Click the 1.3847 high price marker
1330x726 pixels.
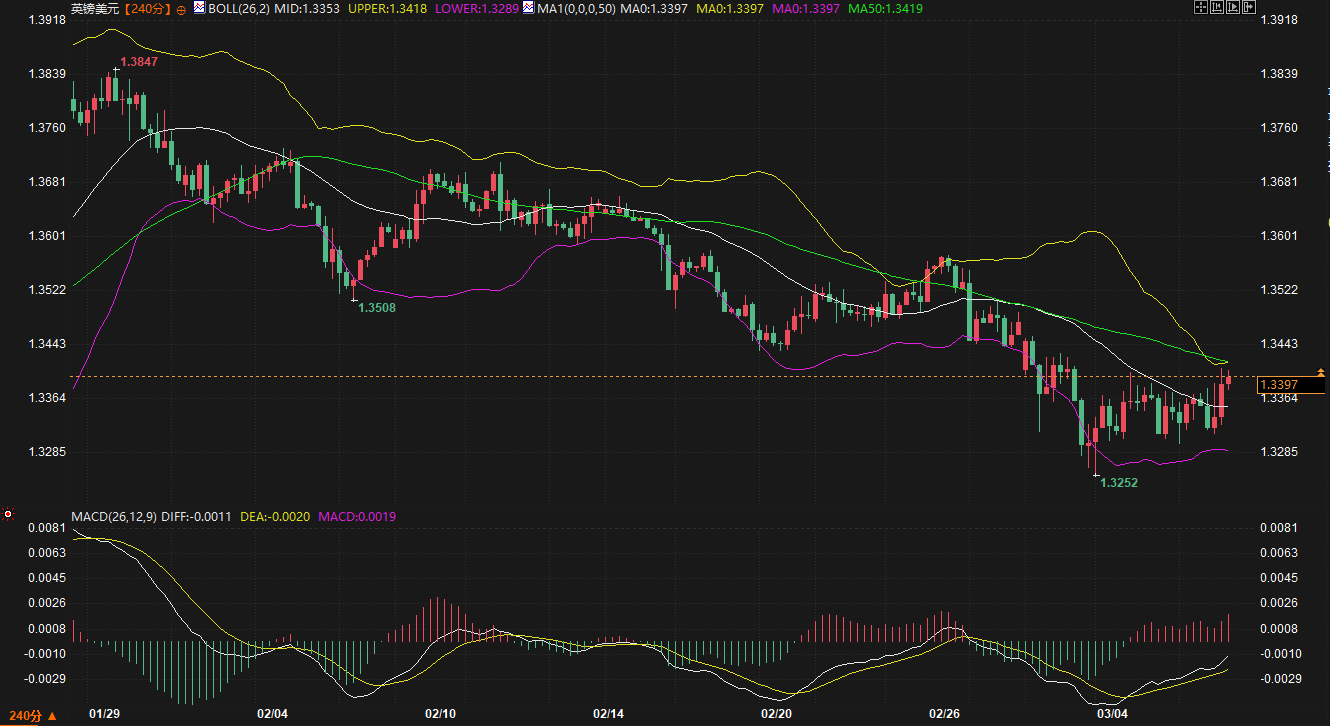(x=138, y=62)
